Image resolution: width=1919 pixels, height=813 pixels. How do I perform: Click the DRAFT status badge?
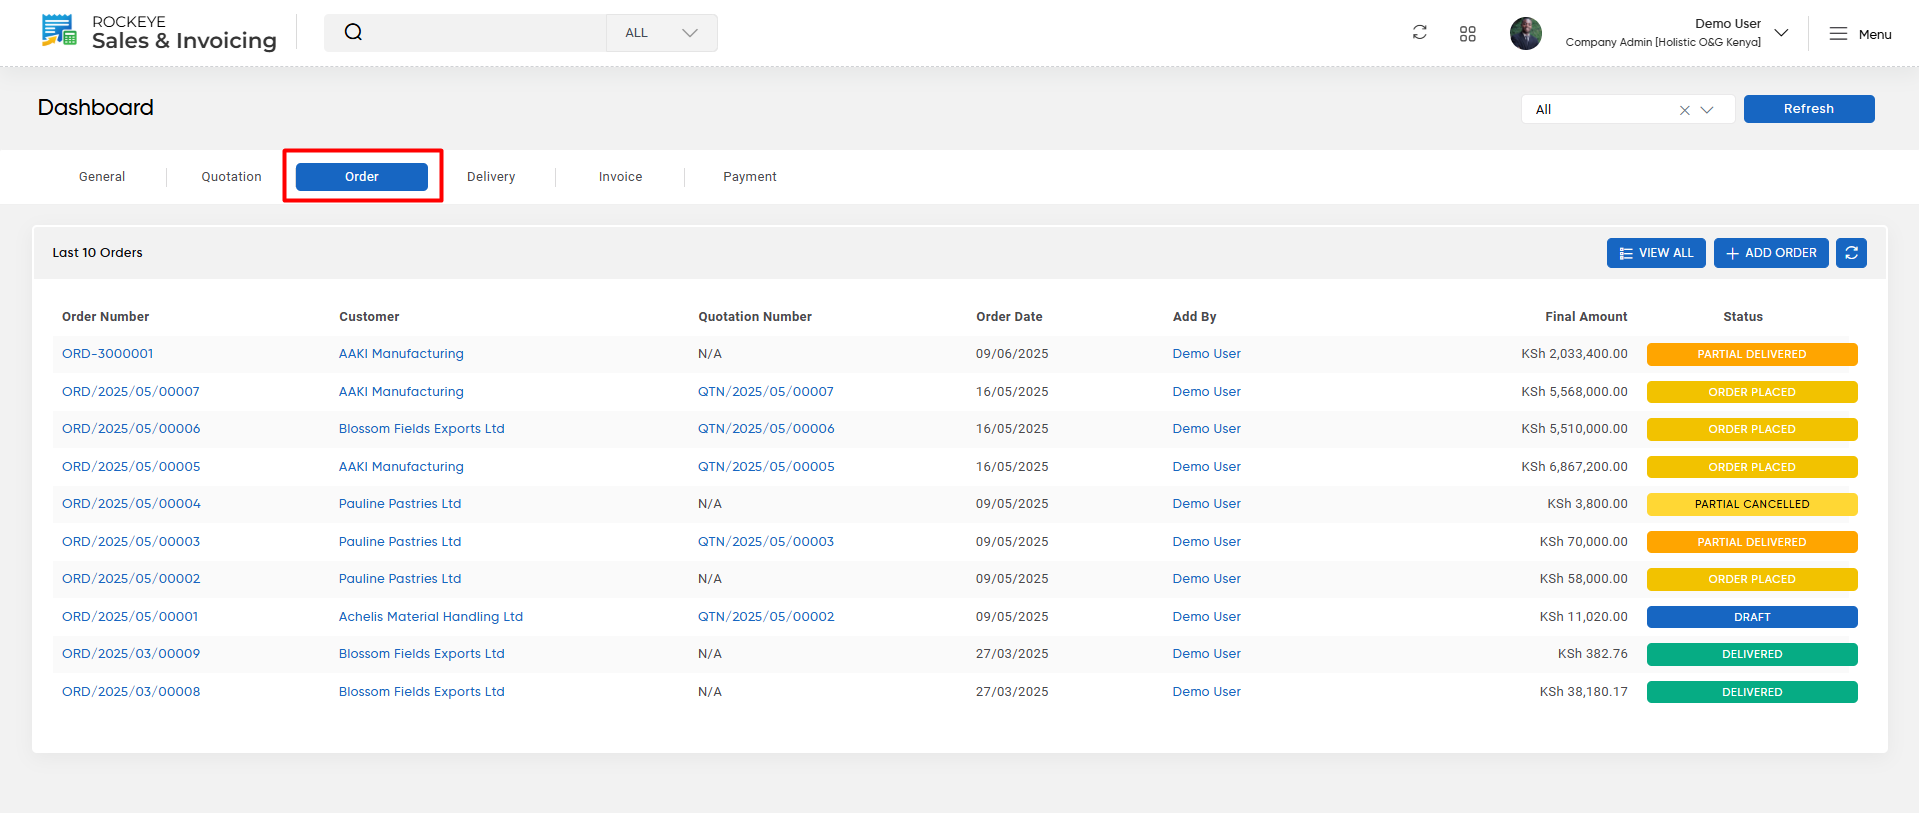(1752, 617)
